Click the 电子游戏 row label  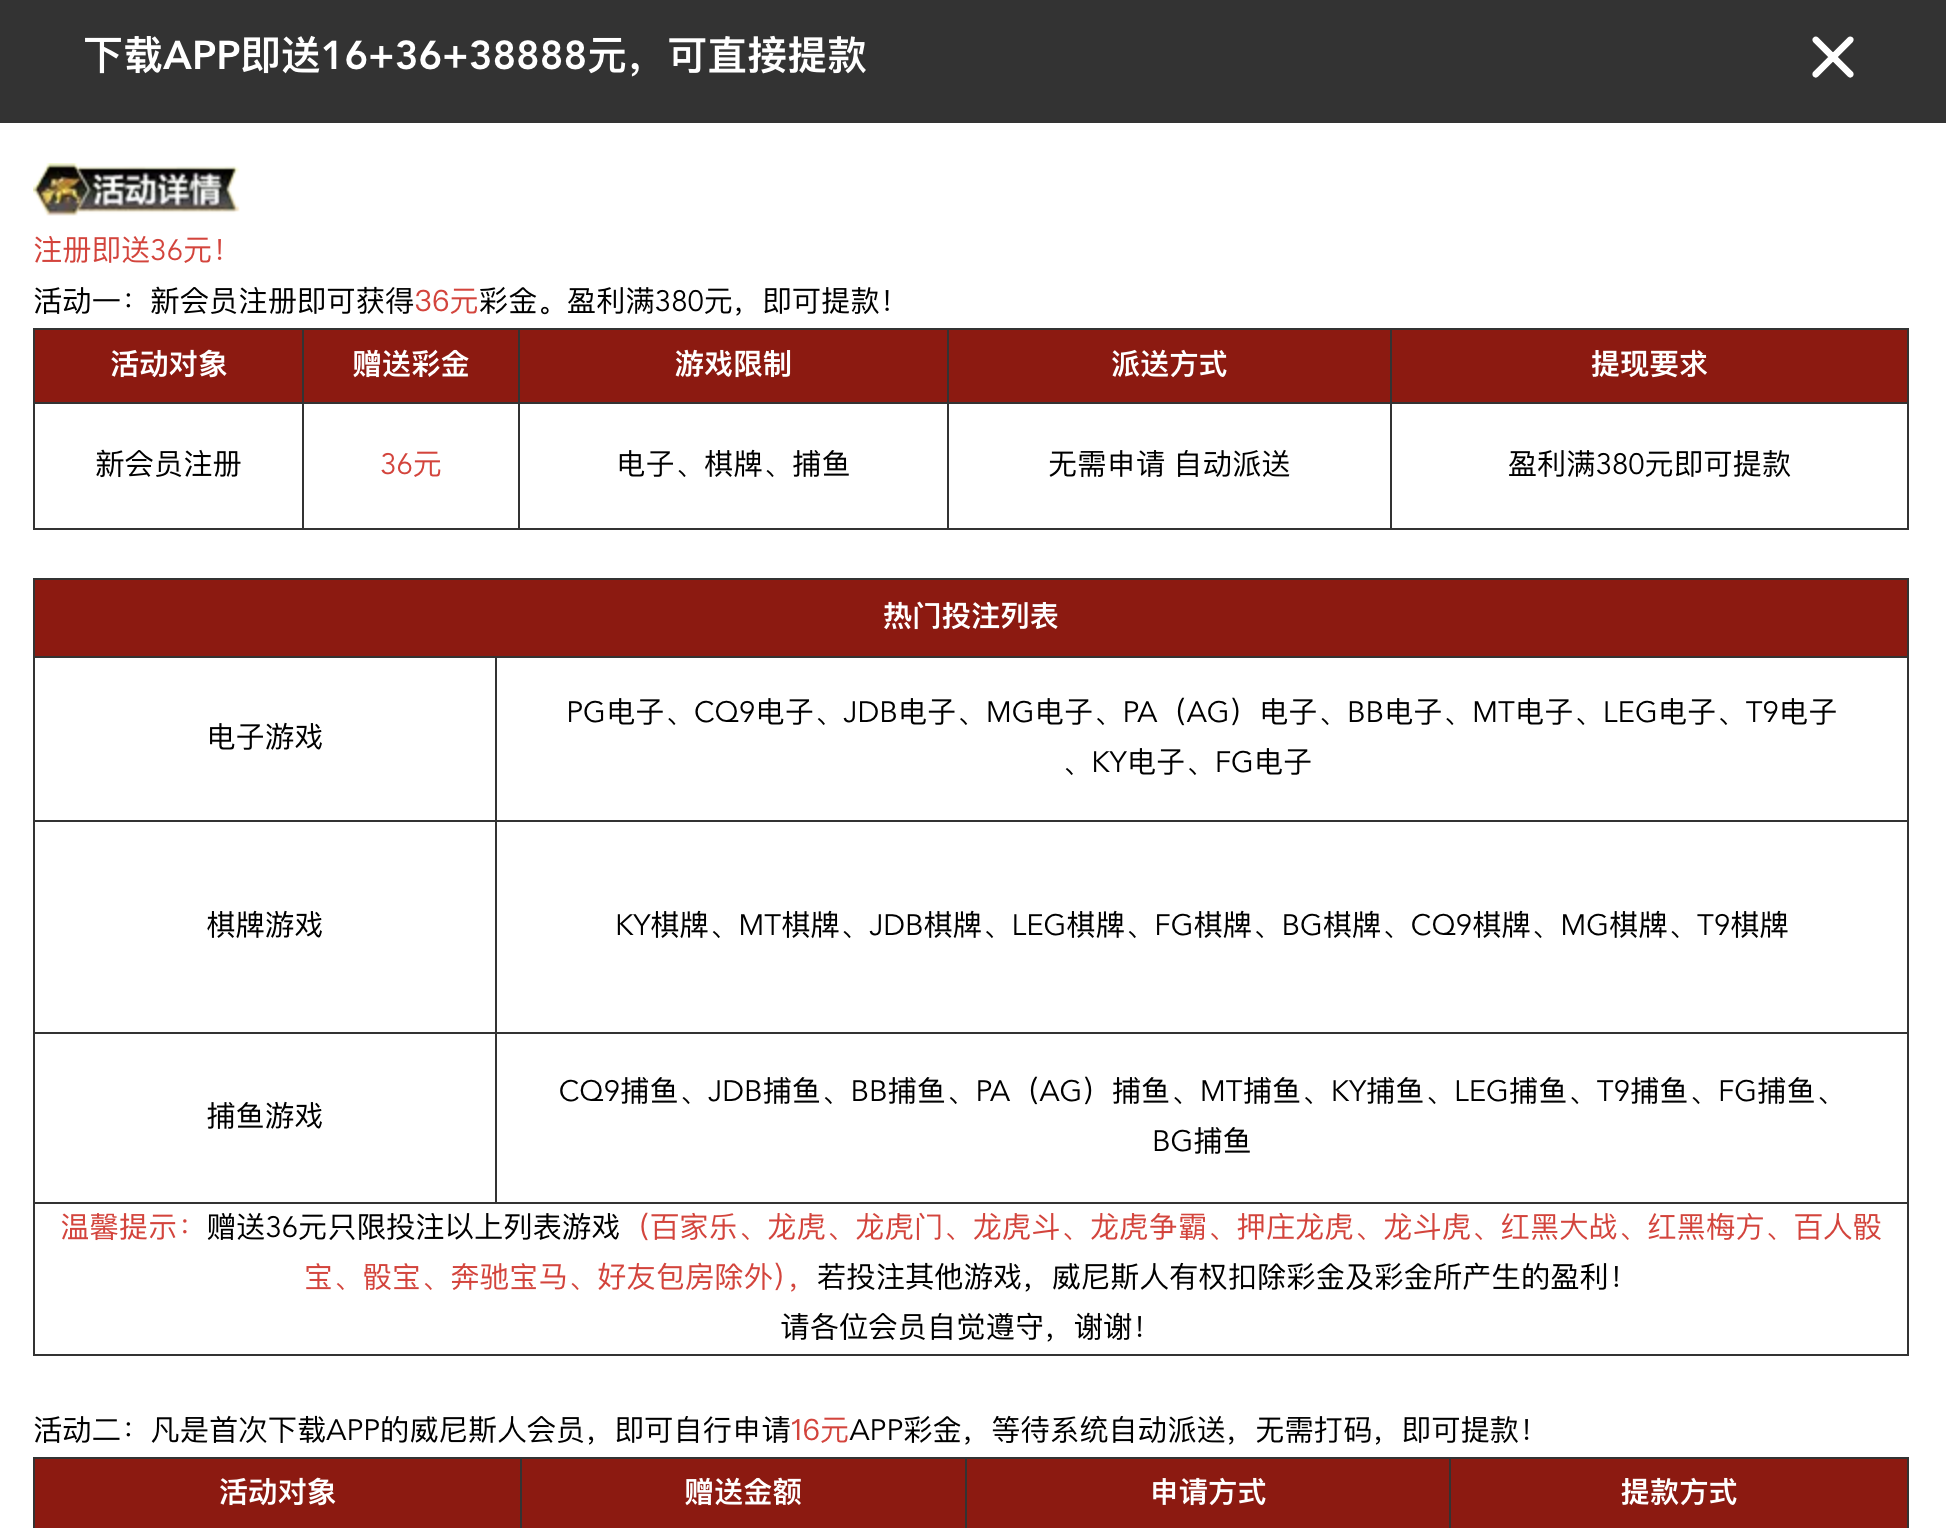pos(265,738)
